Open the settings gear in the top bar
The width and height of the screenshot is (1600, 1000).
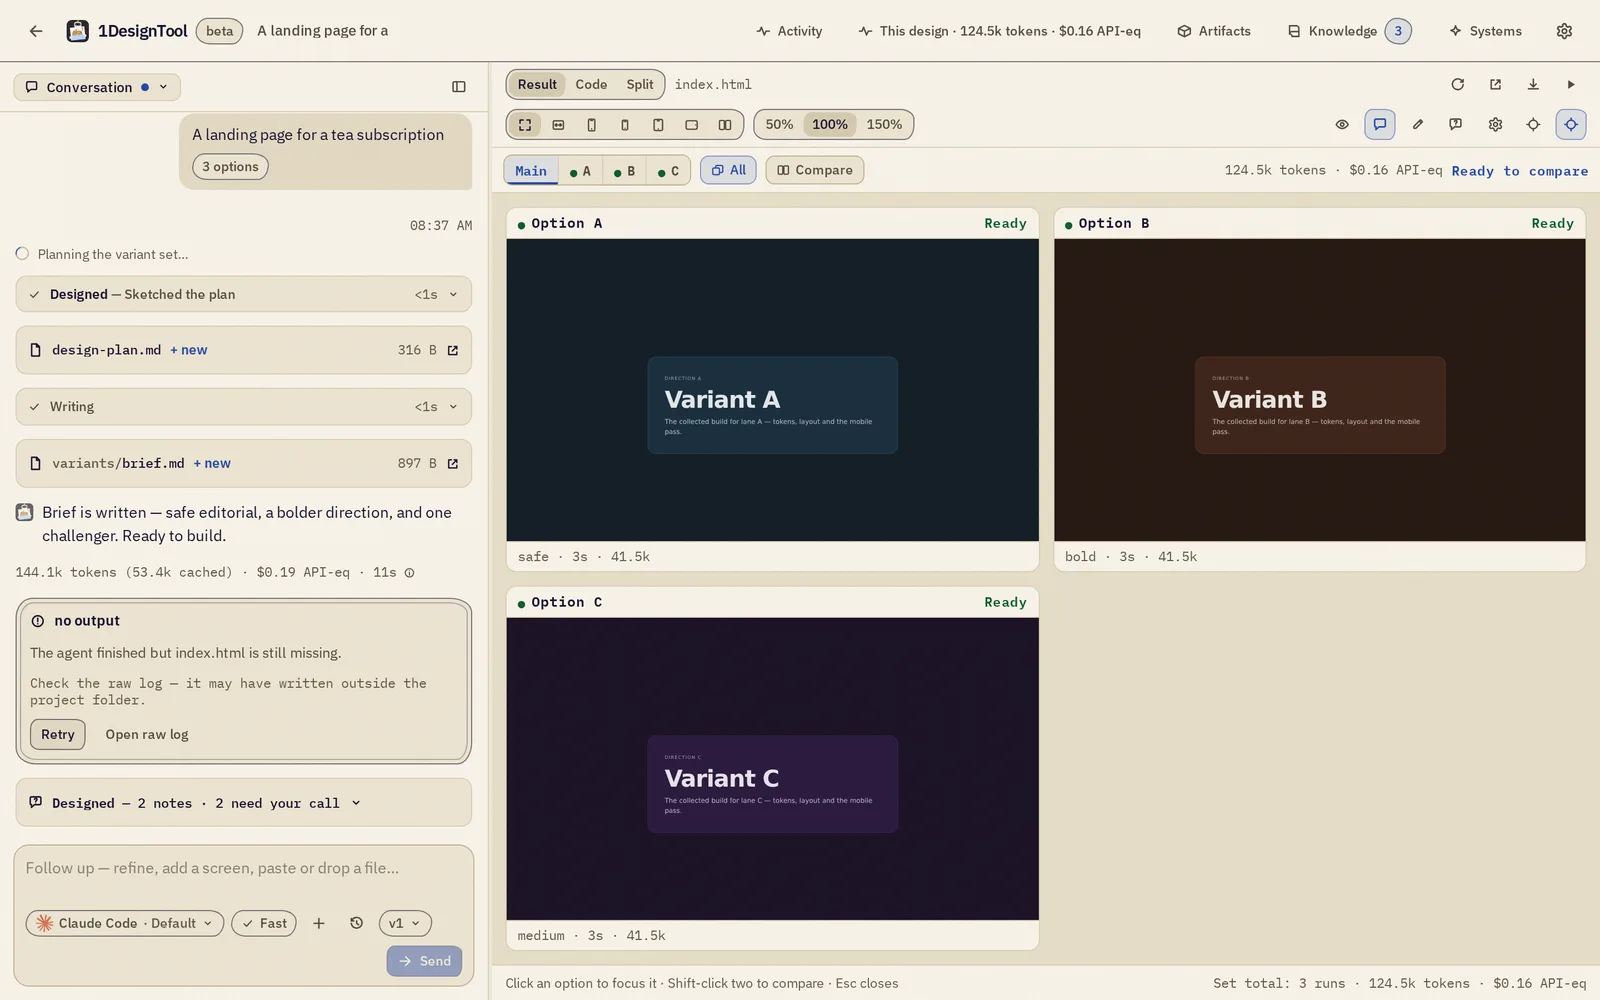[1564, 31]
